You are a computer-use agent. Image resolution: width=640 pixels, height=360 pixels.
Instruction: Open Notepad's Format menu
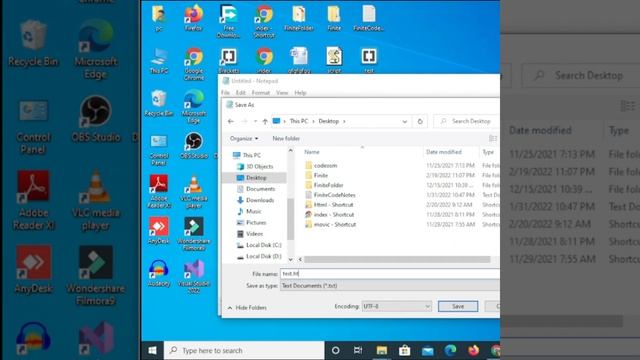point(261,93)
